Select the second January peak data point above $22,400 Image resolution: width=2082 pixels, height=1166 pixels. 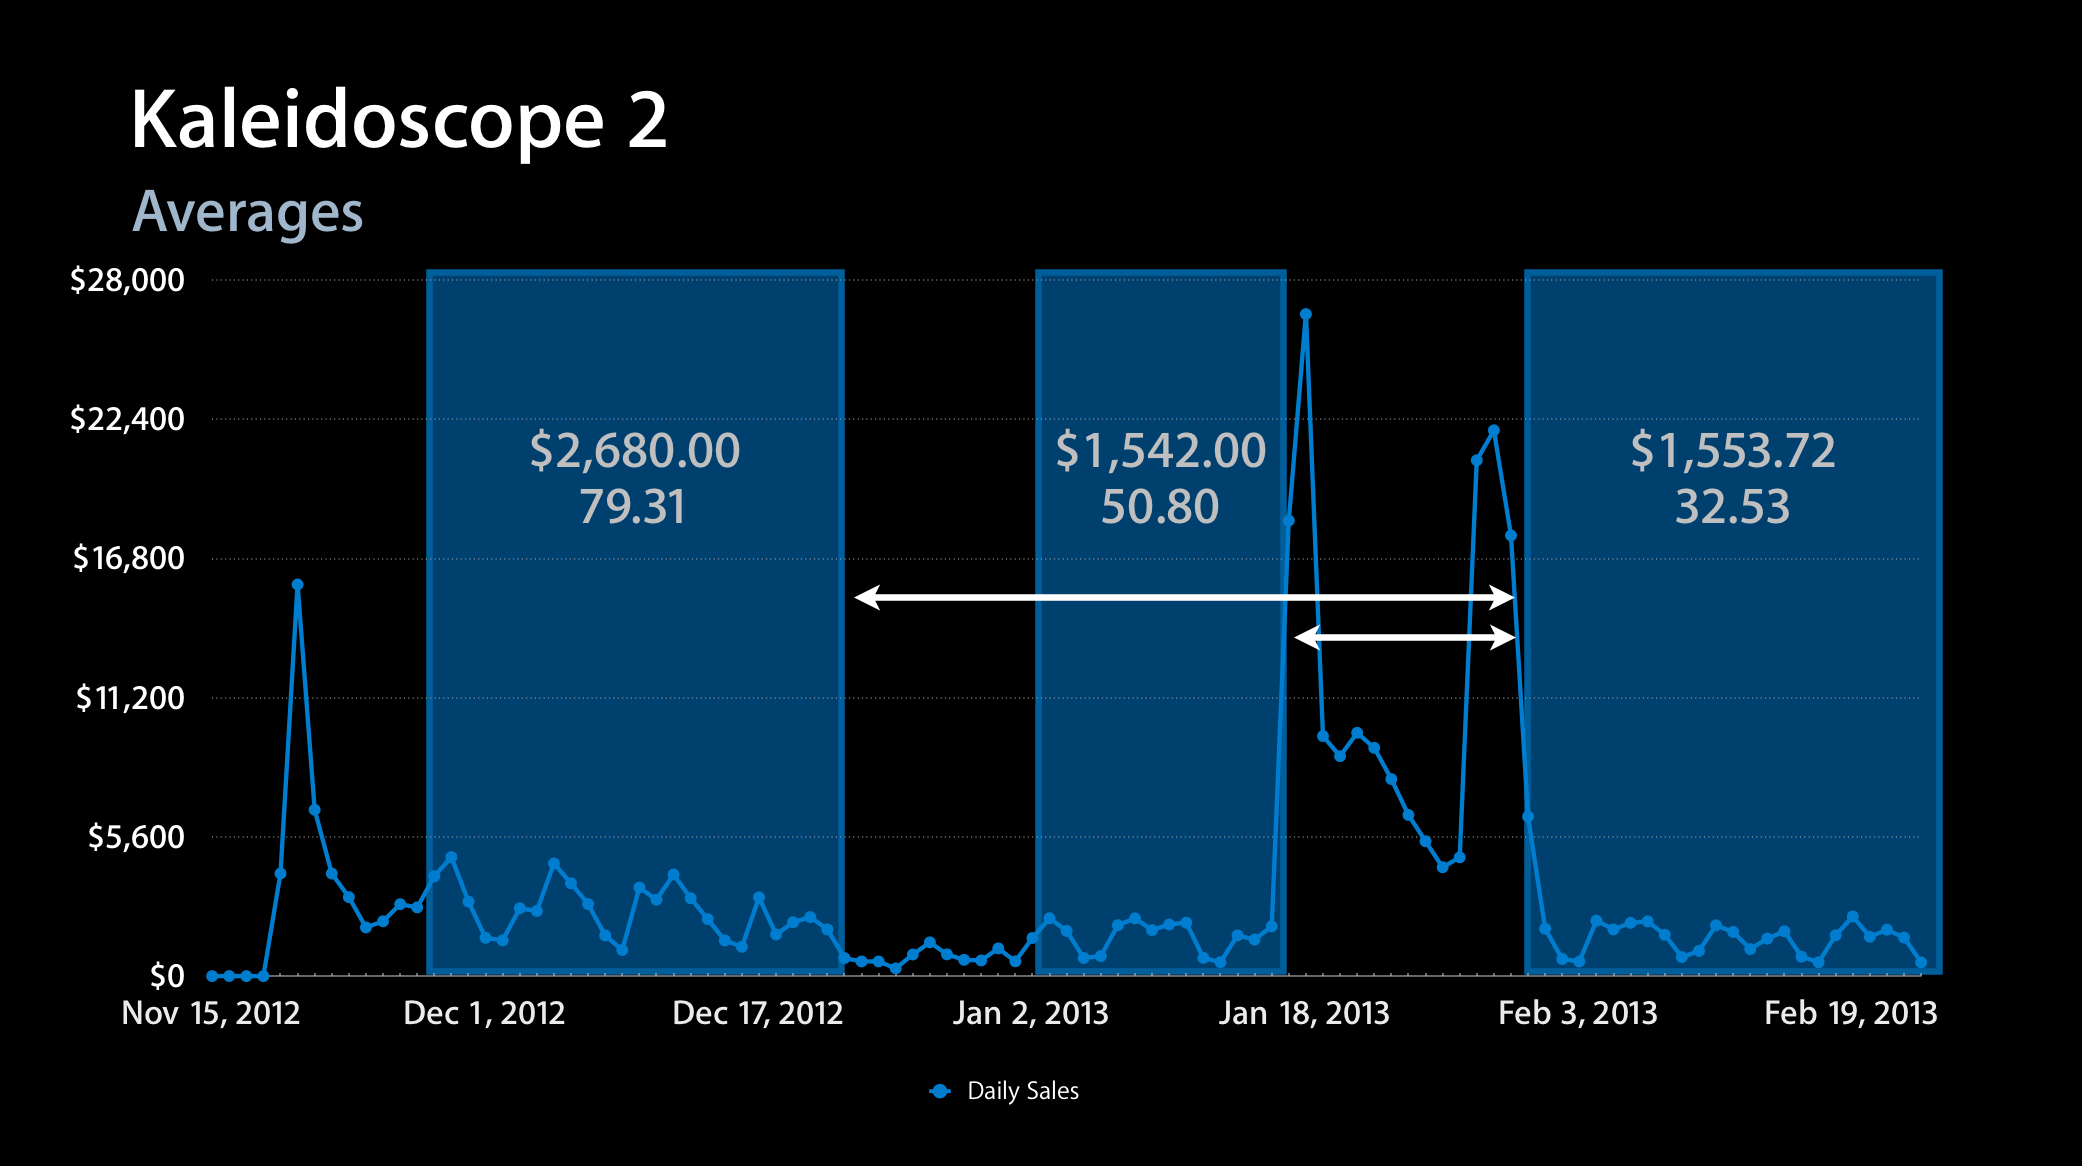(1494, 431)
